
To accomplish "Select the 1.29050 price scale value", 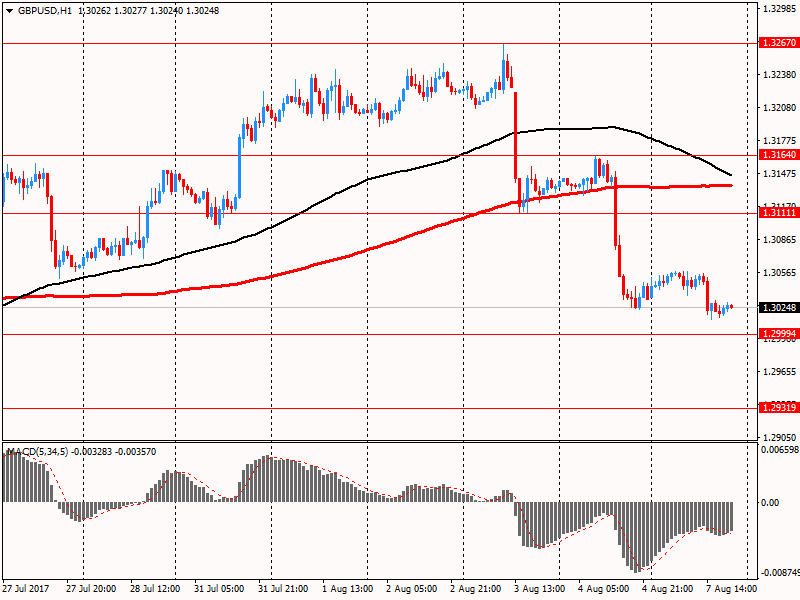I will pos(780,437).
